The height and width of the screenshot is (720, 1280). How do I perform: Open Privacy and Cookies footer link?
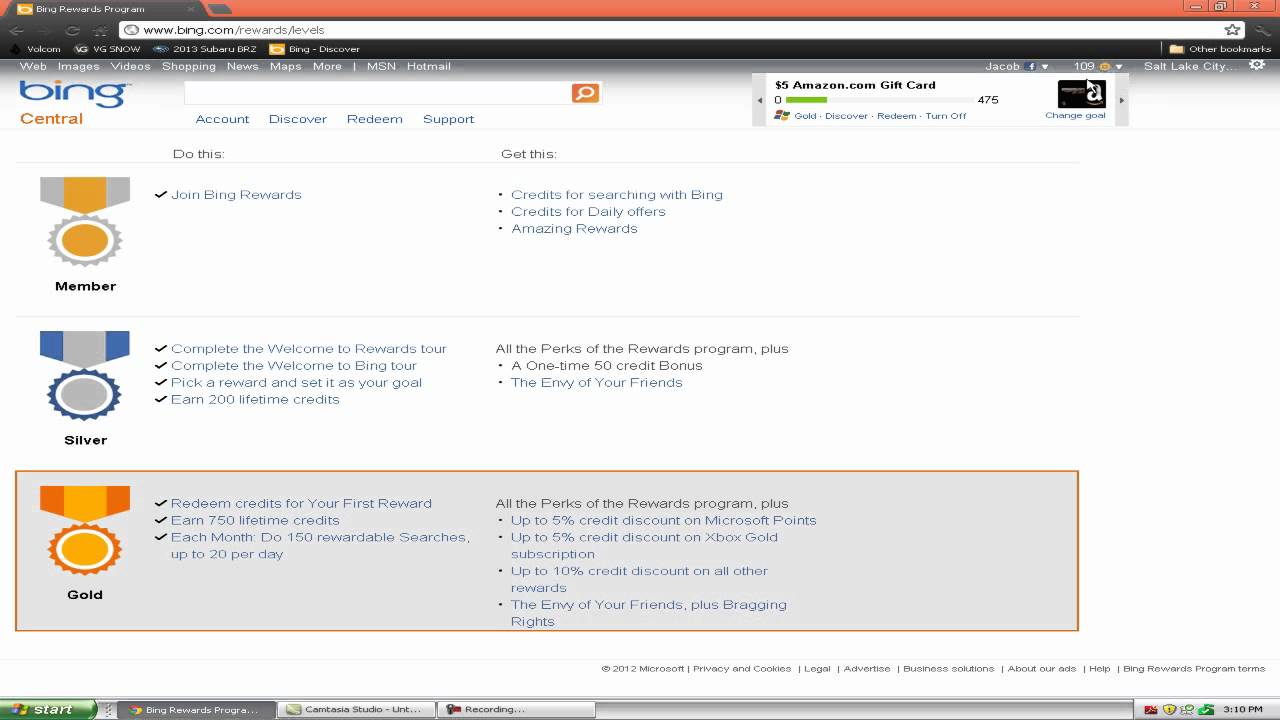click(742, 669)
